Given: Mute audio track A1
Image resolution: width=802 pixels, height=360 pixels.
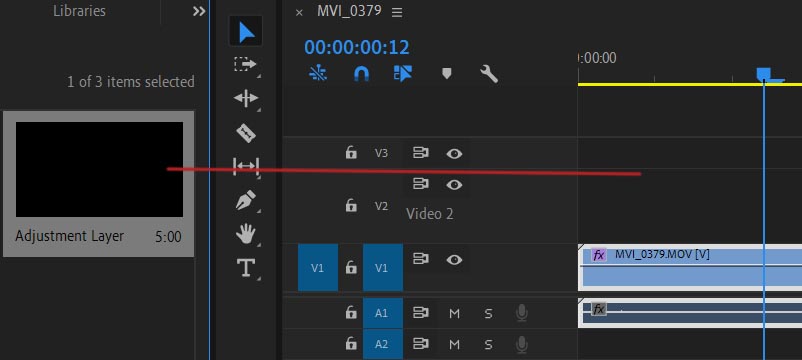Looking at the screenshot, I should coord(454,313).
